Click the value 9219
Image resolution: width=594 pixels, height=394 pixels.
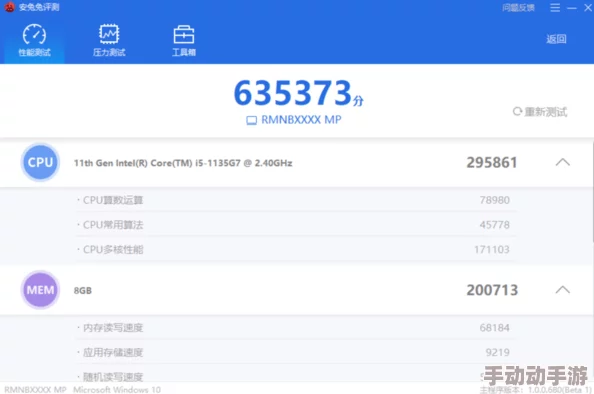[497, 352]
